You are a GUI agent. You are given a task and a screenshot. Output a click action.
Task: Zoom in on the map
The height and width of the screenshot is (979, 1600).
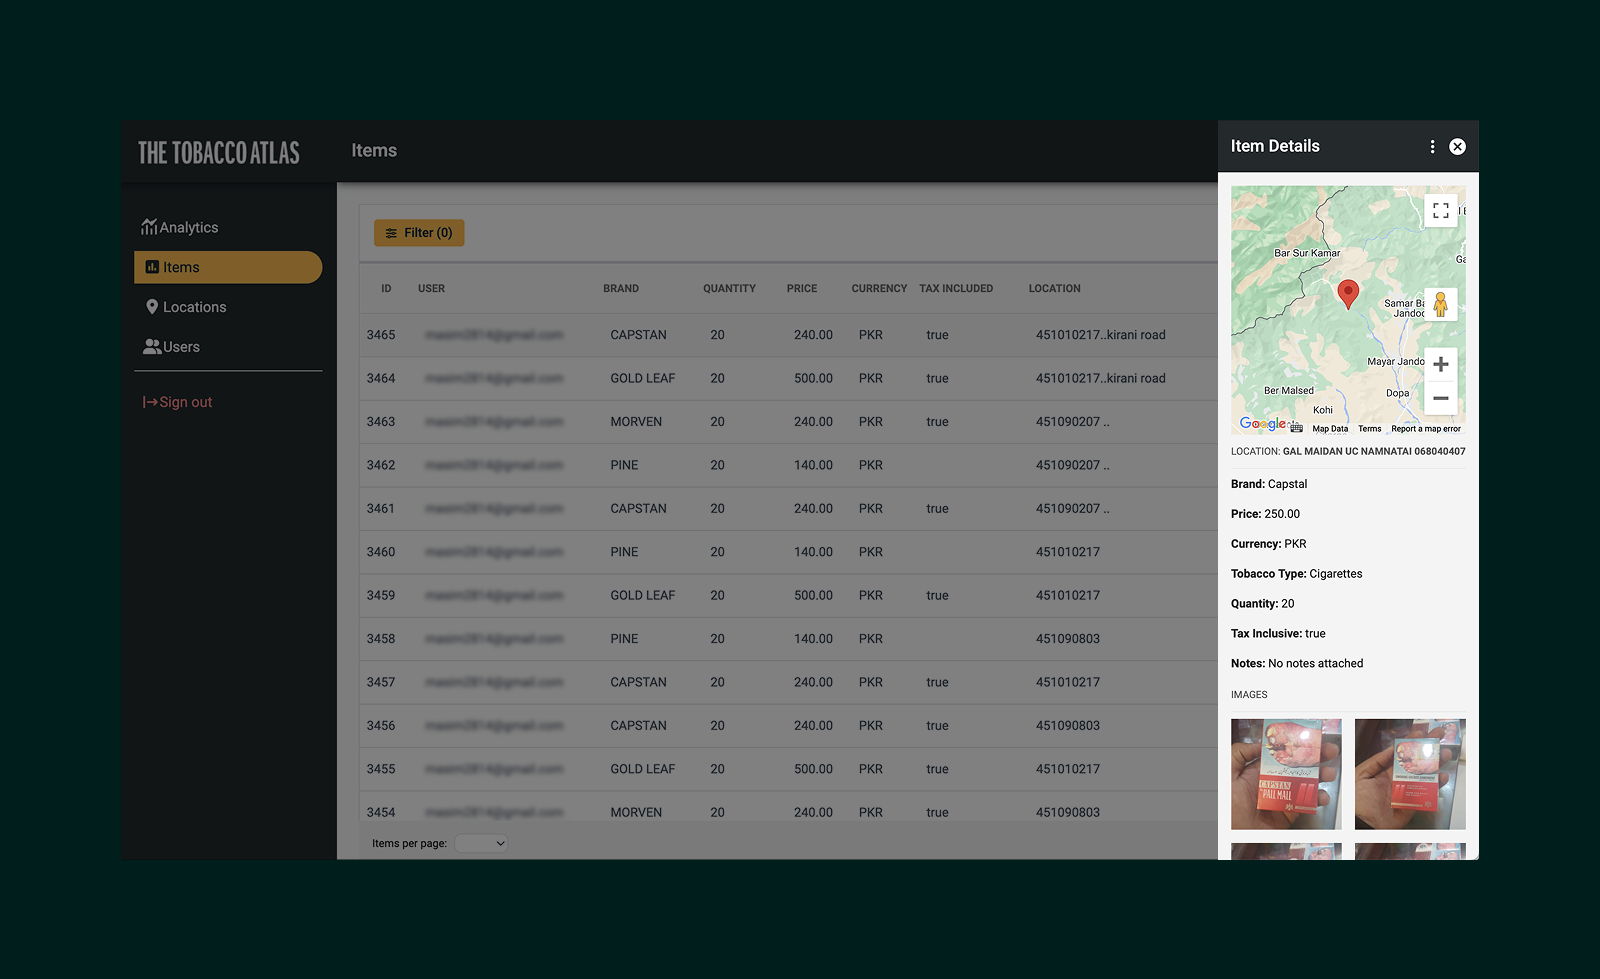click(x=1441, y=364)
